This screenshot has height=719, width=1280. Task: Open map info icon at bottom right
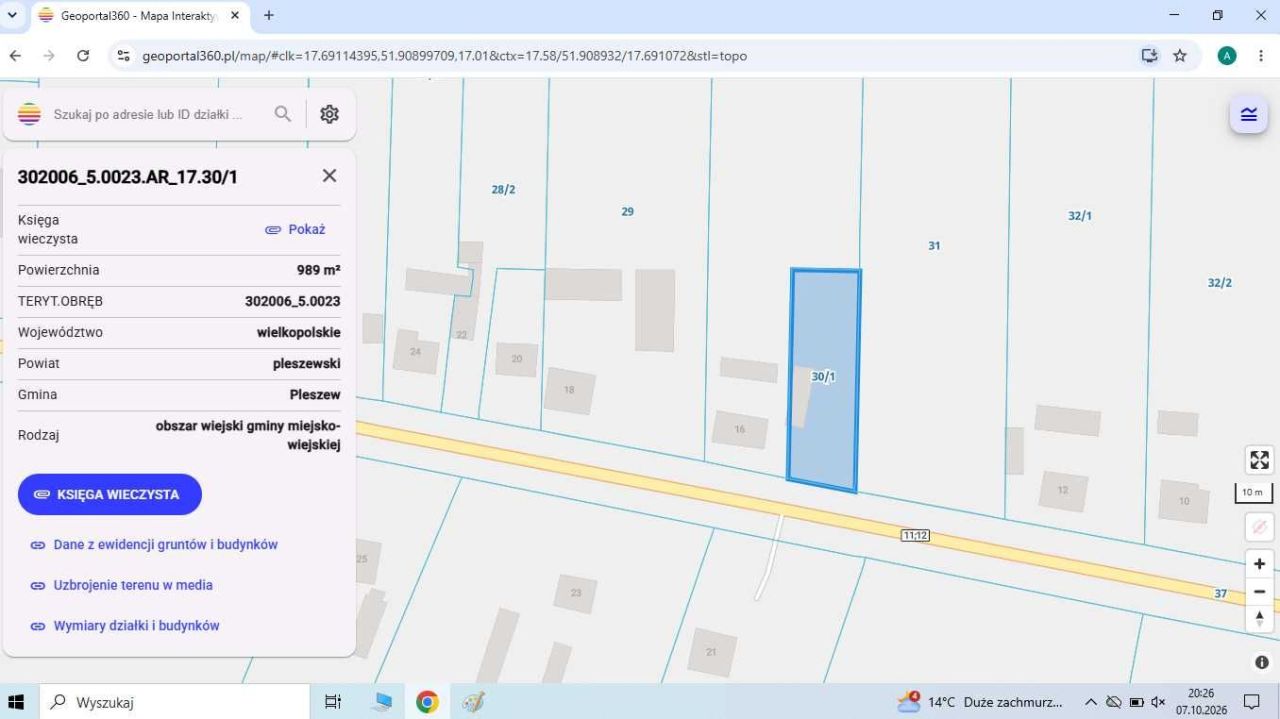click(1261, 662)
